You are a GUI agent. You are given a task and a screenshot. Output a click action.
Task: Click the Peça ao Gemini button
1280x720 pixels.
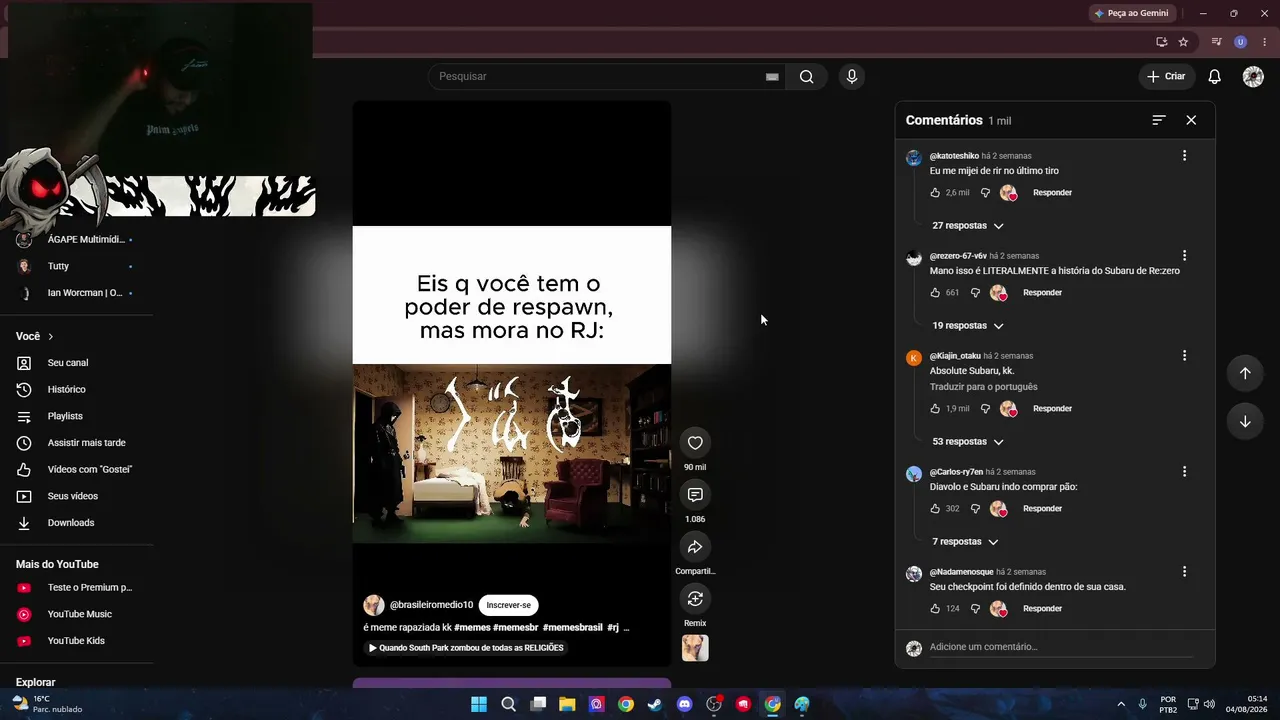click(x=1130, y=13)
